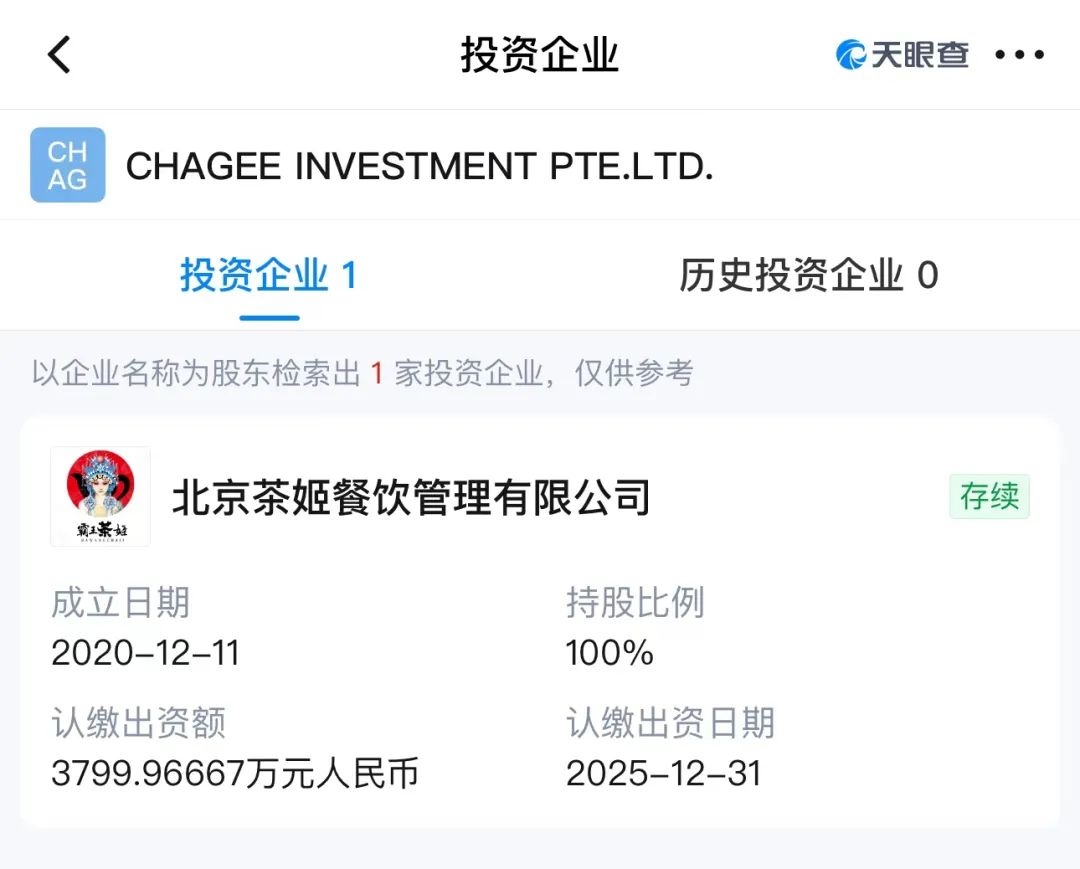Switch to the 投资企业 1 tab
This screenshot has width=1080, height=869.
(269, 275)
